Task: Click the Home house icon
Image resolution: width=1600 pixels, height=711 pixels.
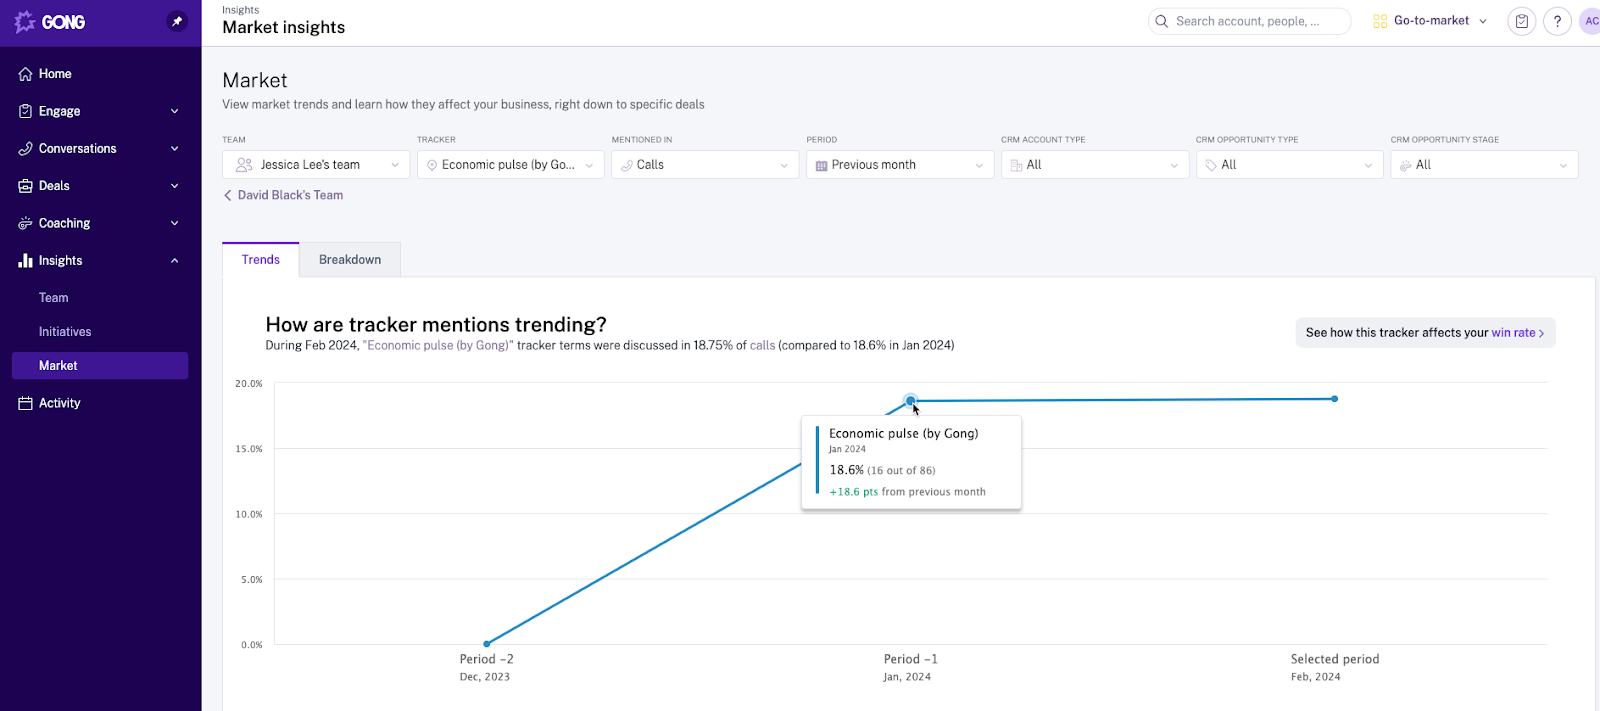Action: click(26, 74)
